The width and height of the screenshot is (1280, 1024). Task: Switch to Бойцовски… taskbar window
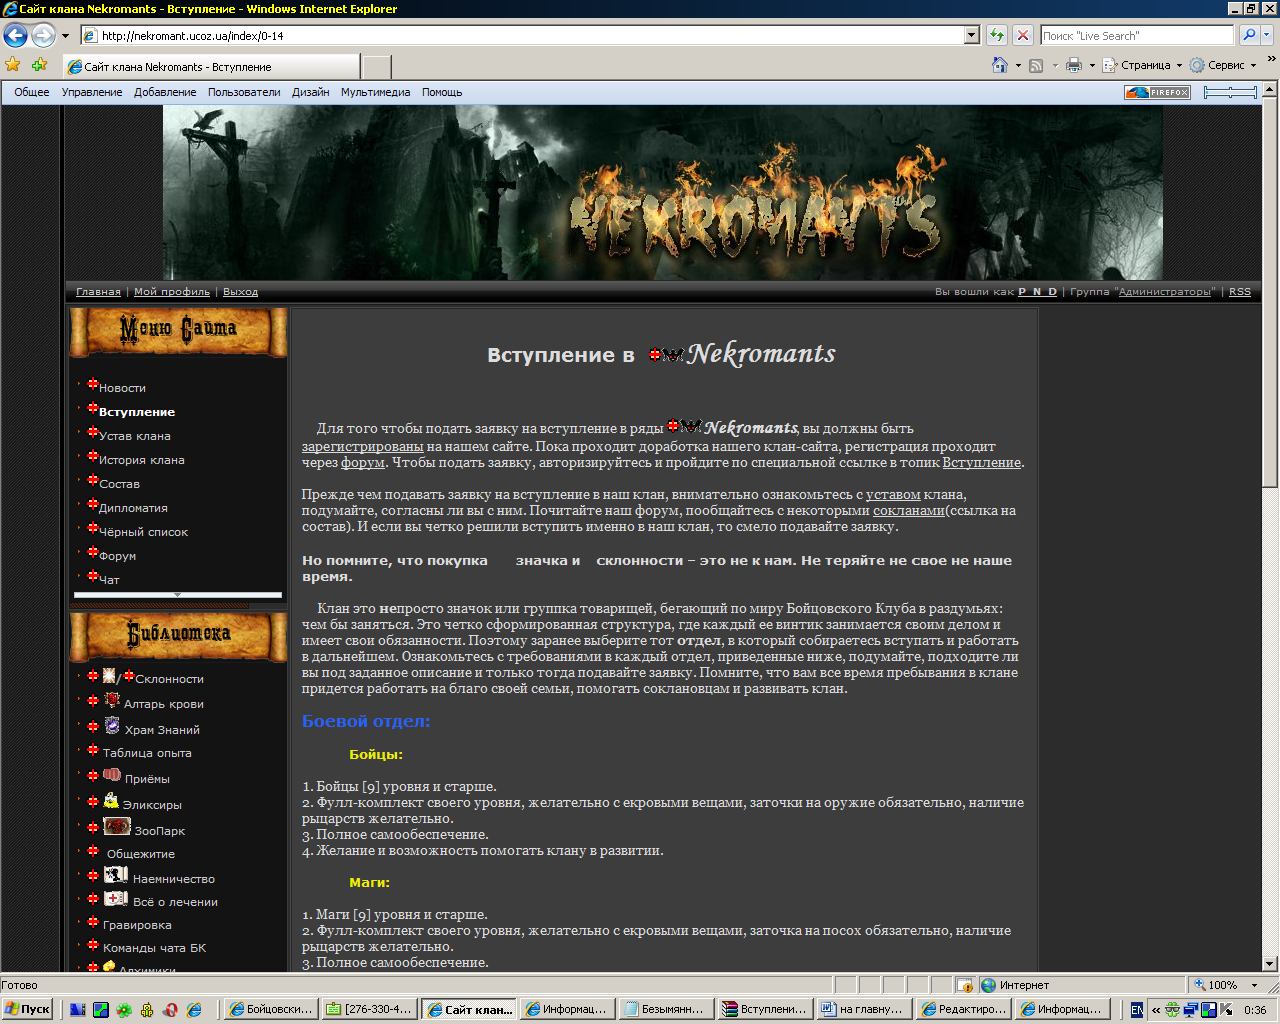[x=271, y=1010]
